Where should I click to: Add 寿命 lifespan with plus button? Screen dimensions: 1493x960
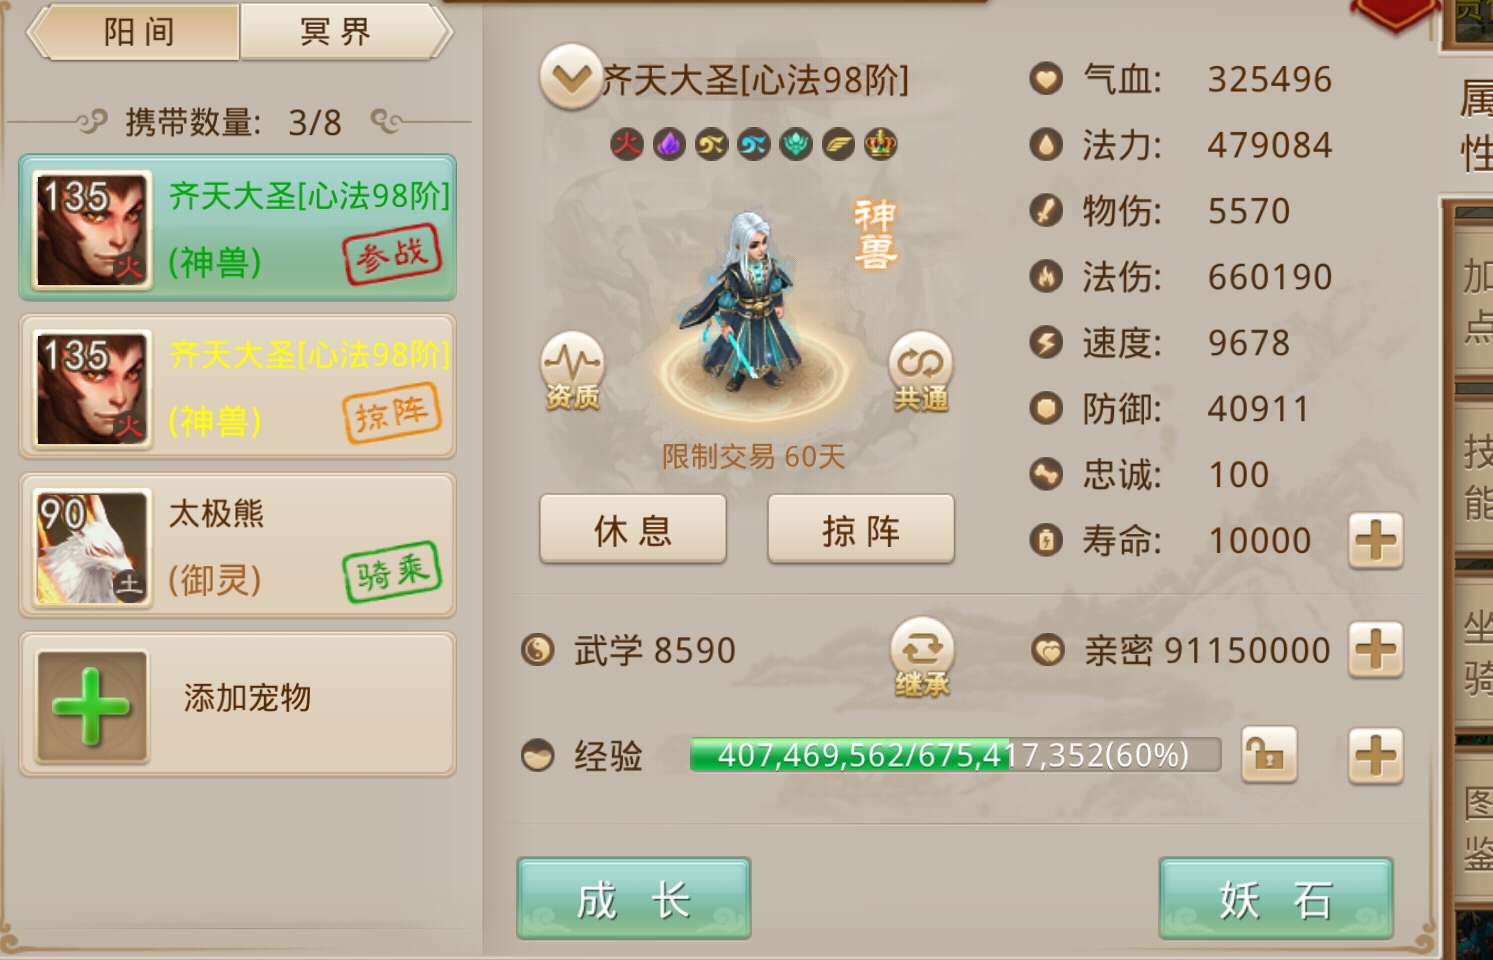point(1376,541)
